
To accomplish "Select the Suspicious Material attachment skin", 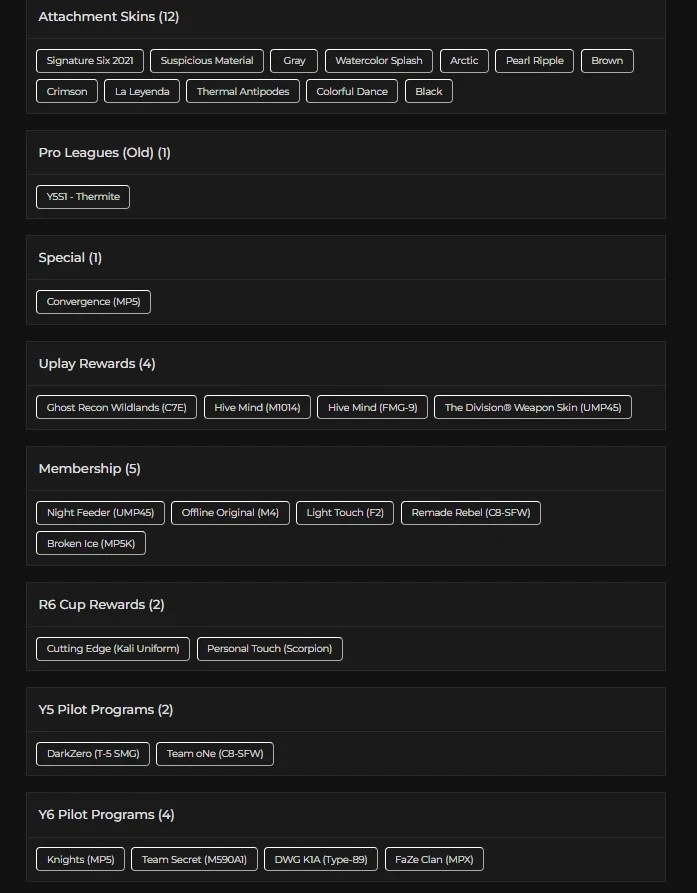I will (x=207, y=61).
